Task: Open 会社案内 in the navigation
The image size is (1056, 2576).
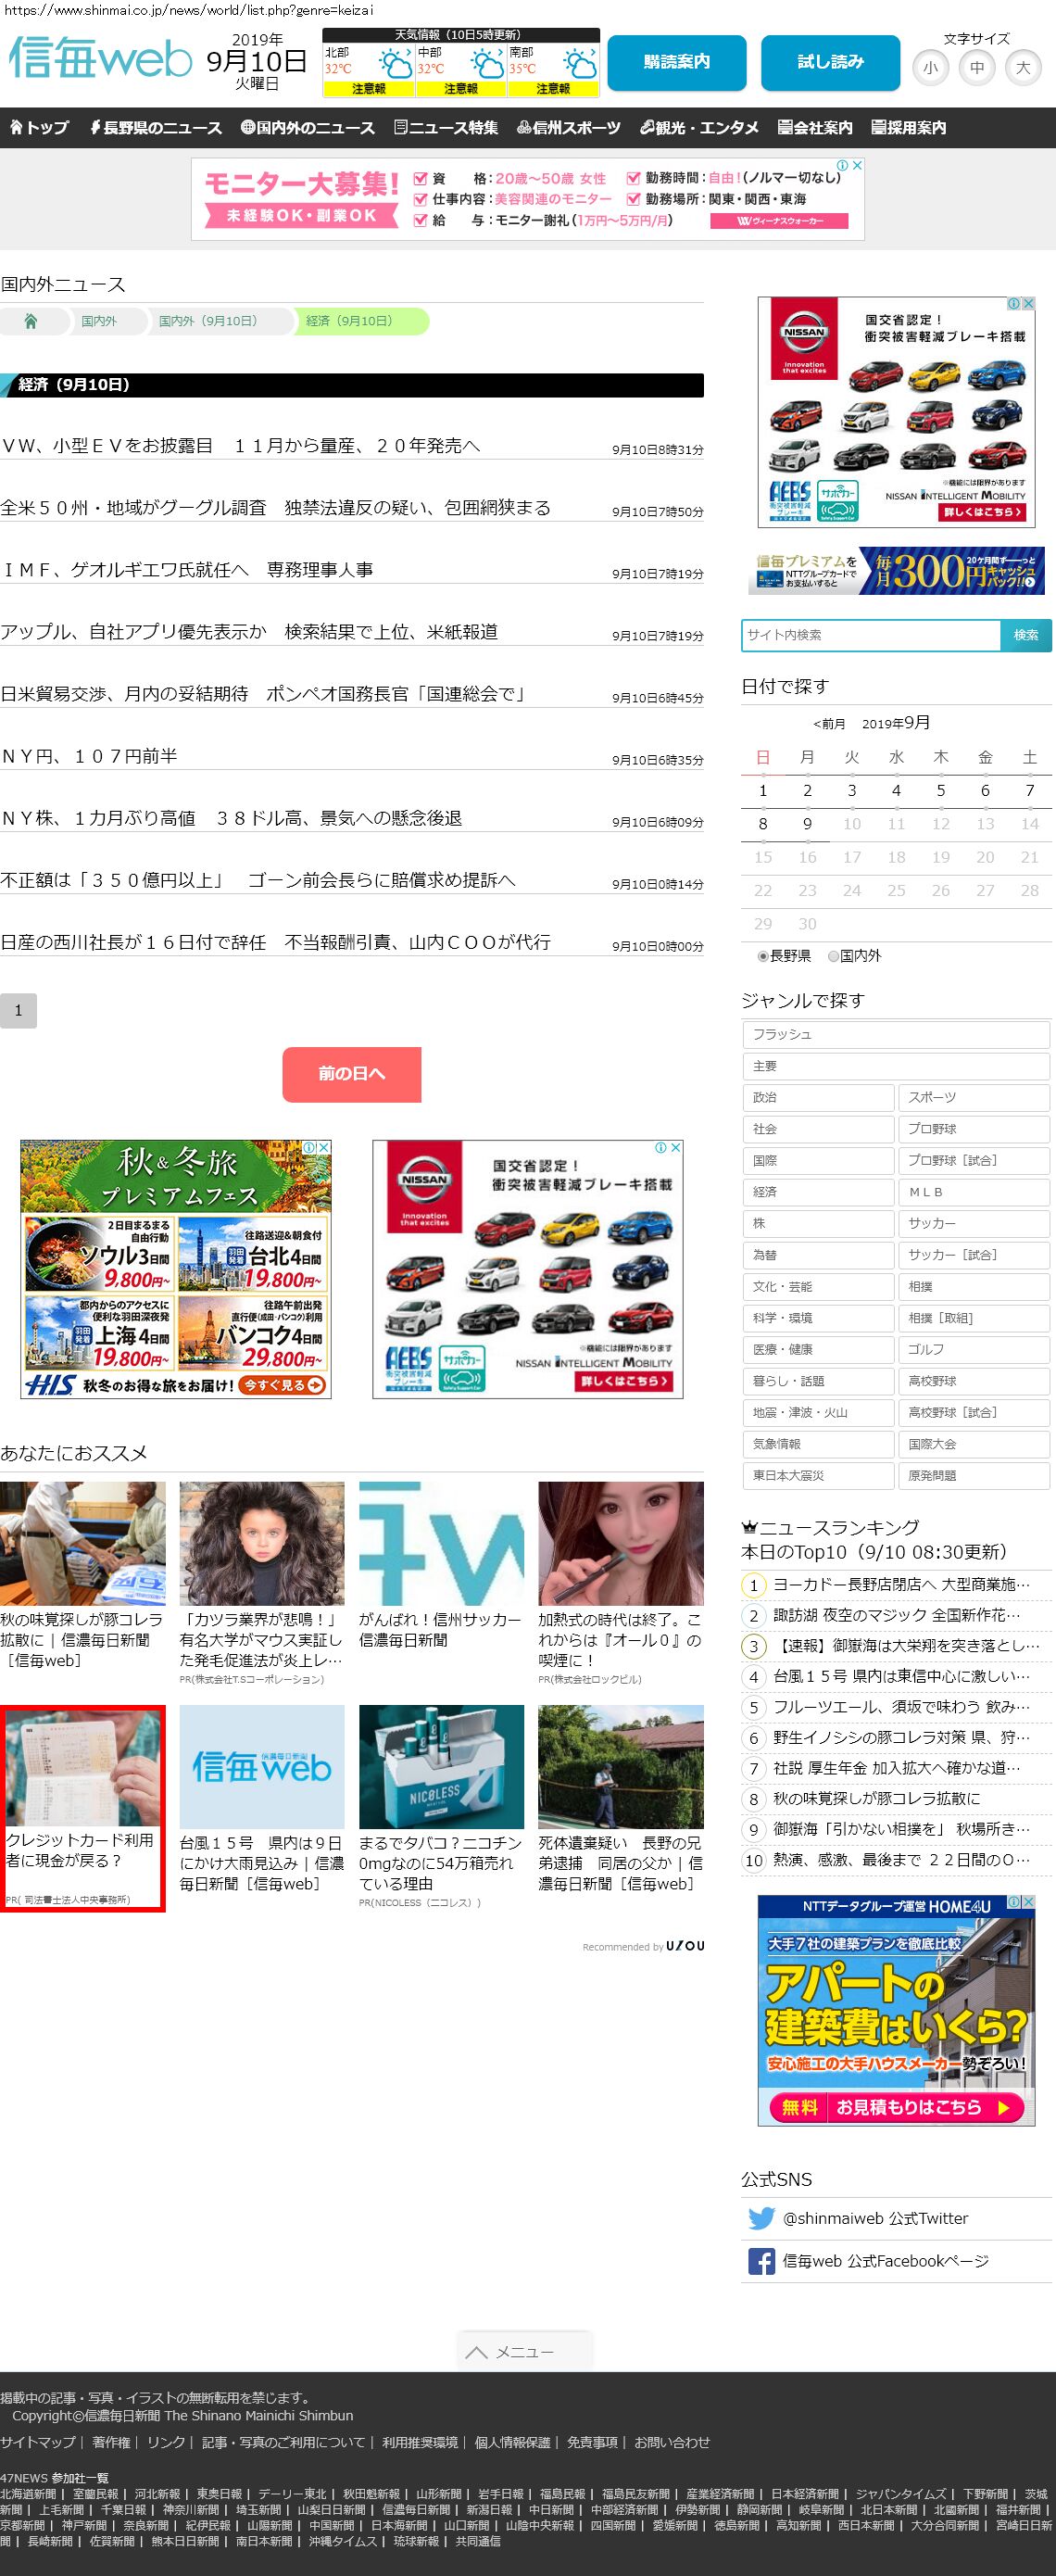Action: [x=815, y=127]
